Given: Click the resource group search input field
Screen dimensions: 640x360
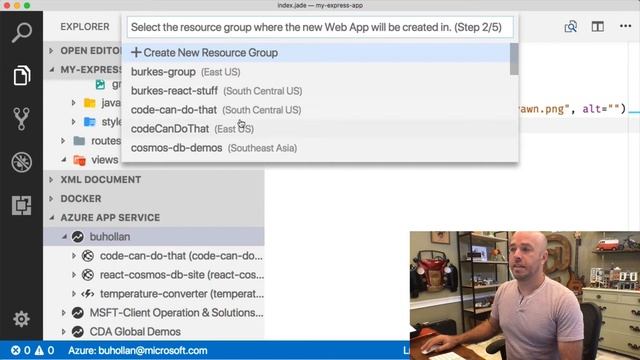Looking at the screenshot, I should [320, 27].
